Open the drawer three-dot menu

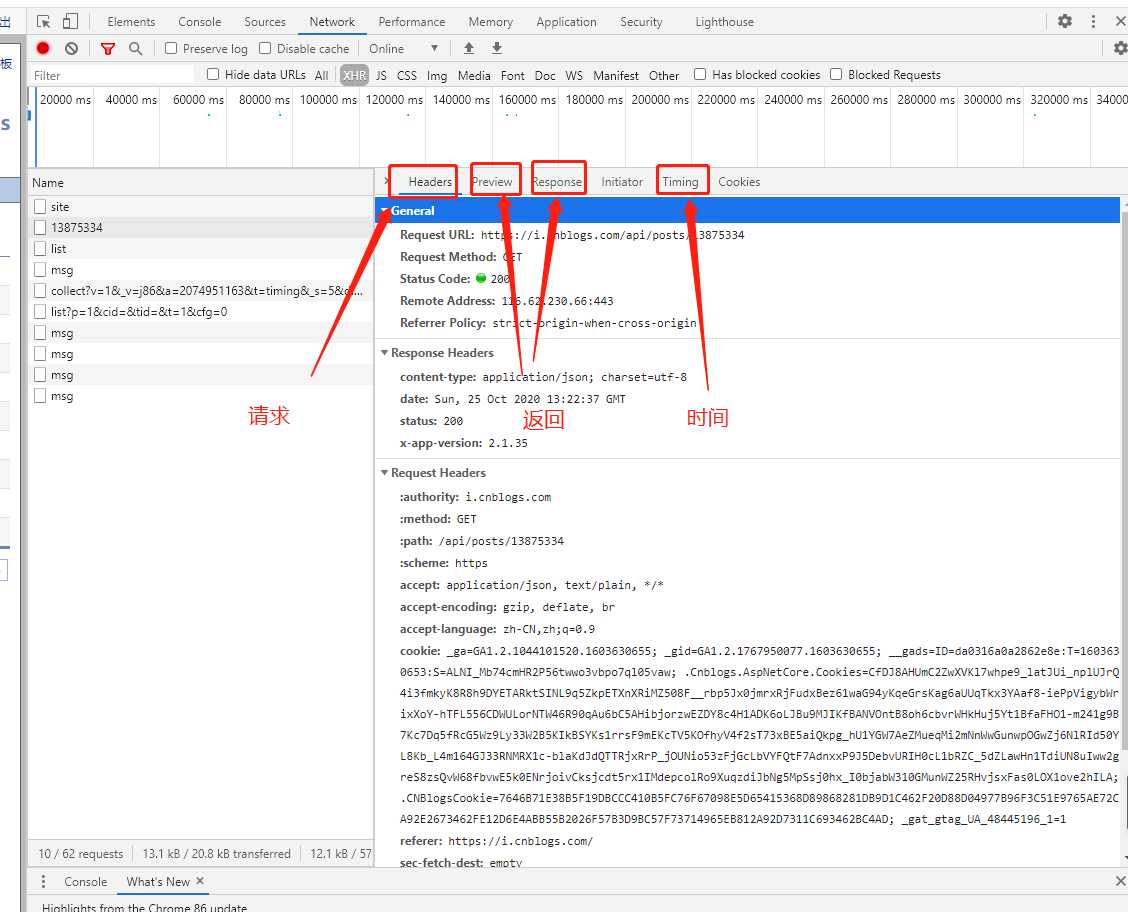pyautogui.click(x=43, y=881)
